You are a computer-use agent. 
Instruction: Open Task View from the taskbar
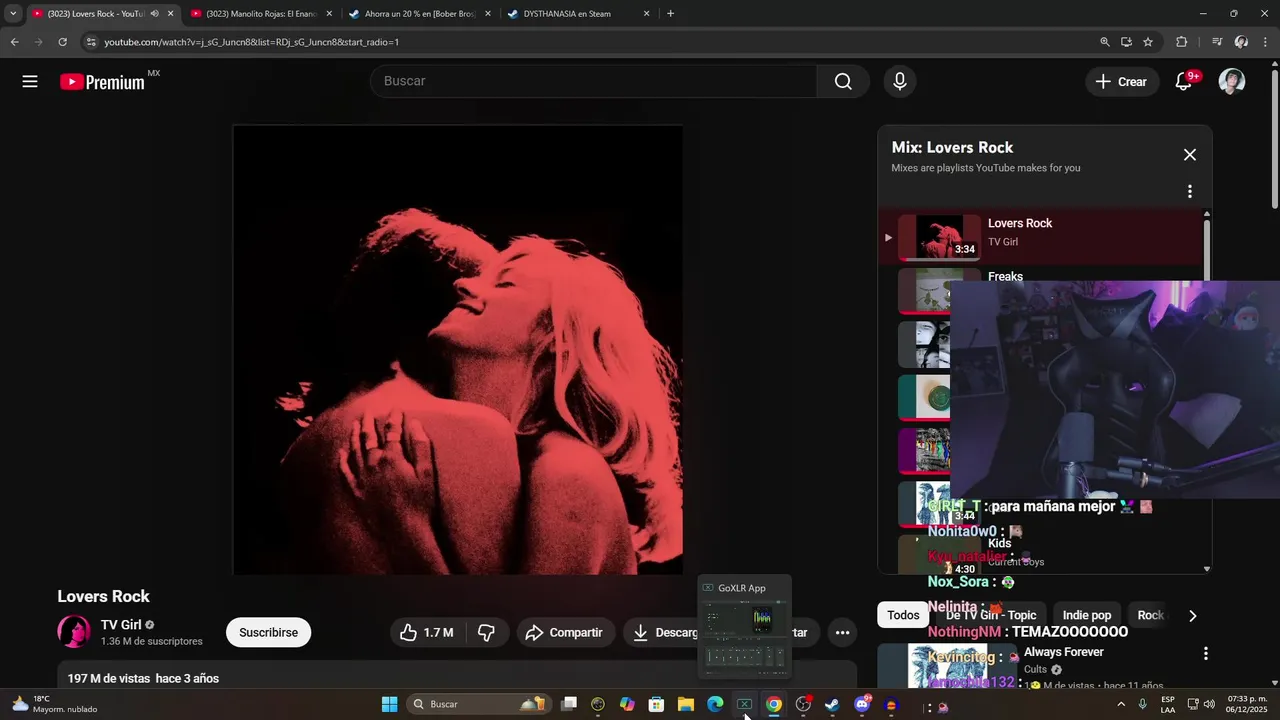[x=569, y=705]
